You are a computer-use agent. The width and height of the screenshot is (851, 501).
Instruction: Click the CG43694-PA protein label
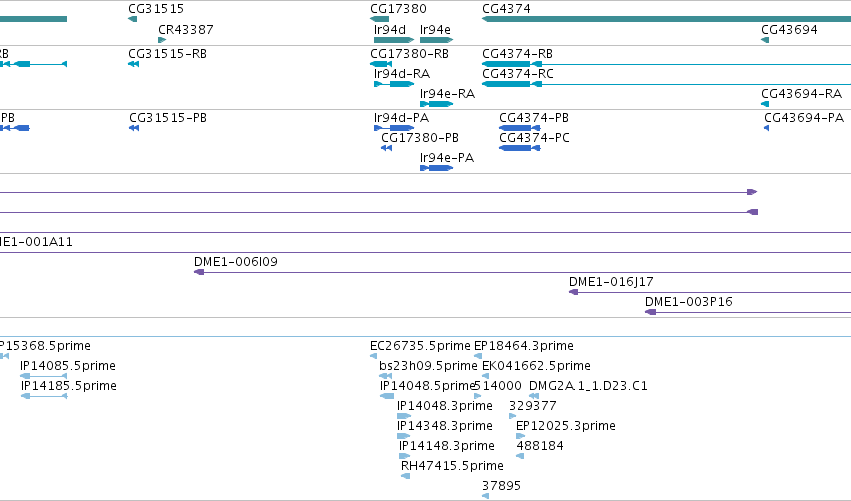point(804,118)
